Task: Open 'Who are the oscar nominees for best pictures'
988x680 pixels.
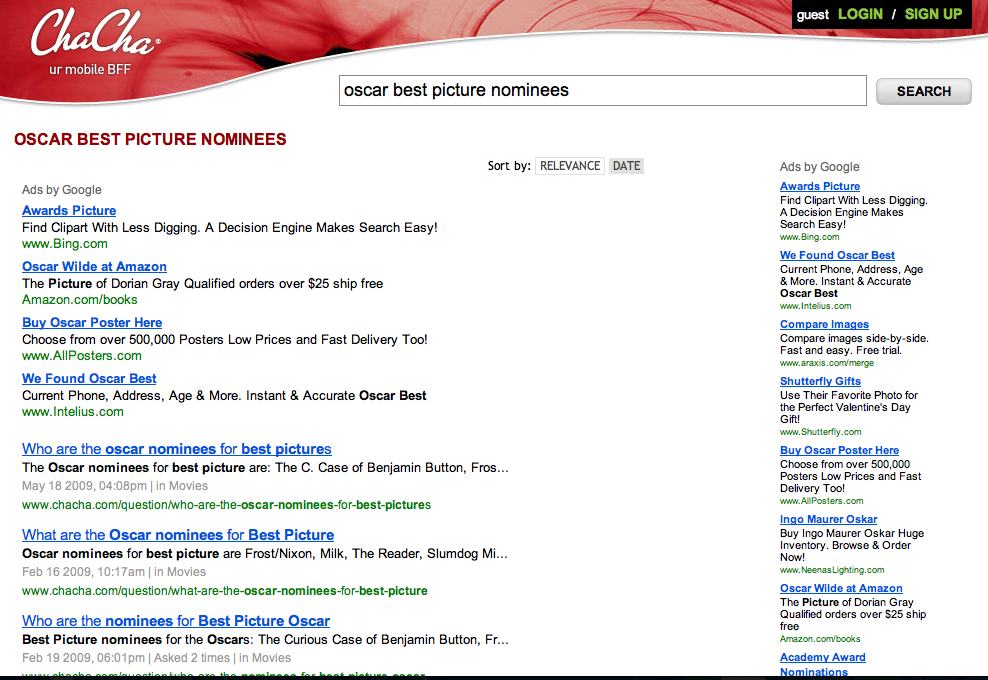Action: (176, 449)
